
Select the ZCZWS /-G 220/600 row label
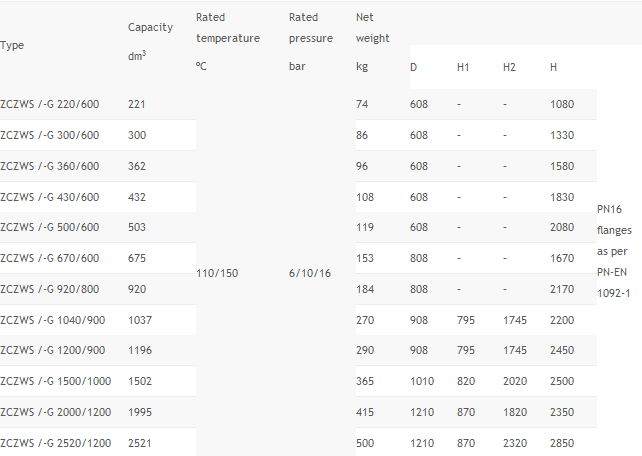pyautogui.click(x=50, y=104)
